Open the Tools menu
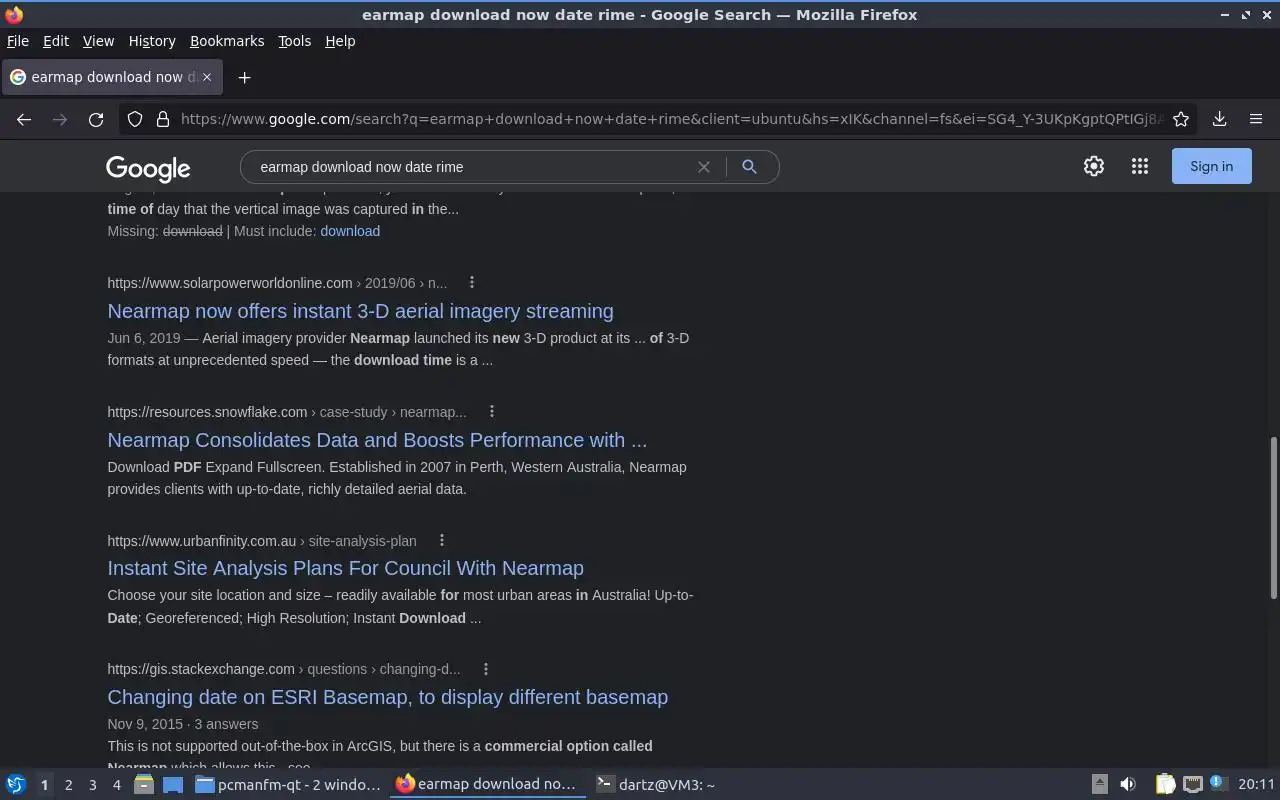The width and height of the screenshot is (1280, 800). tap(294, 41)
